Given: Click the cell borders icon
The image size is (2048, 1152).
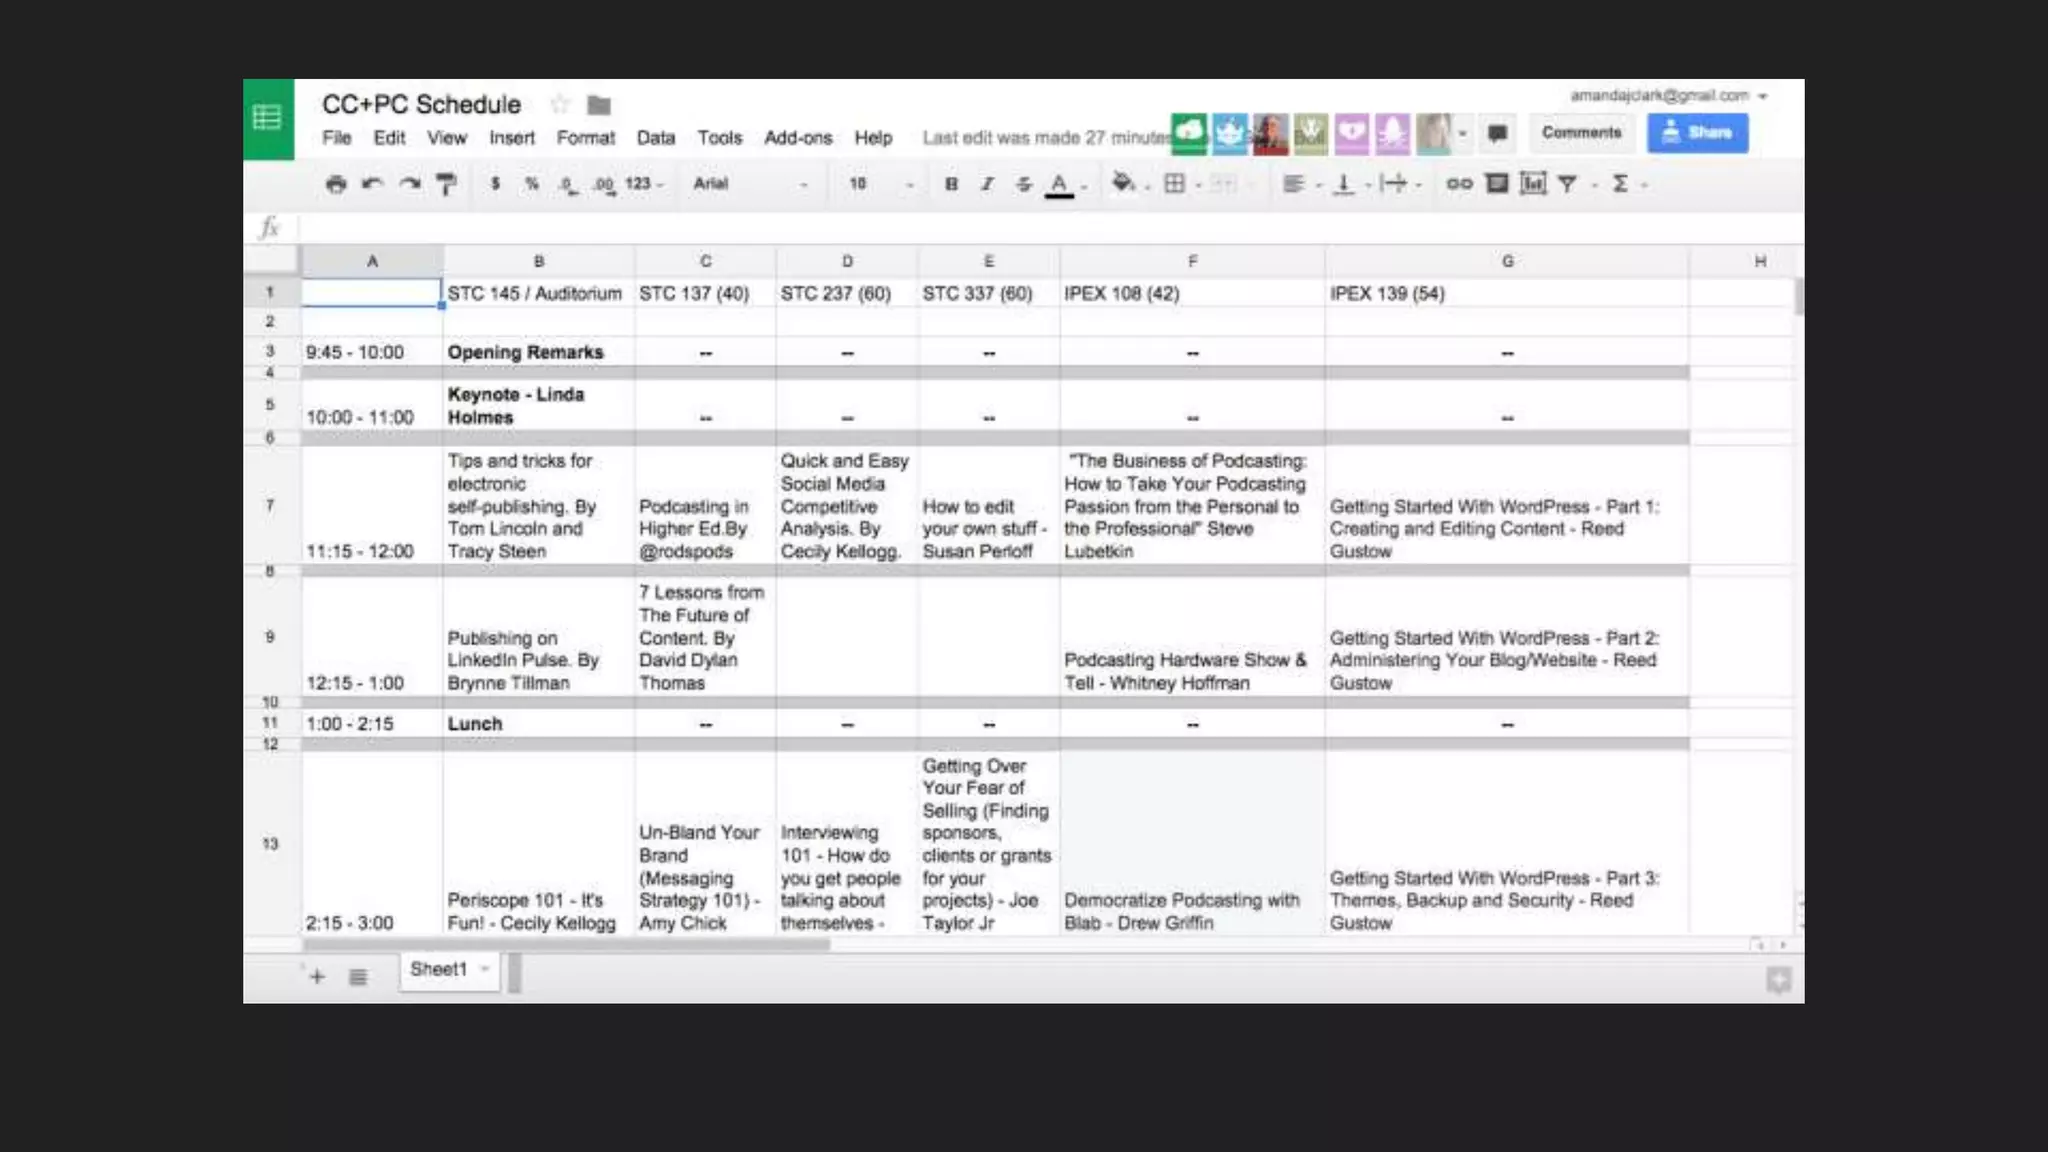Looking at the screenshot, I should (x=1175, y=184).
